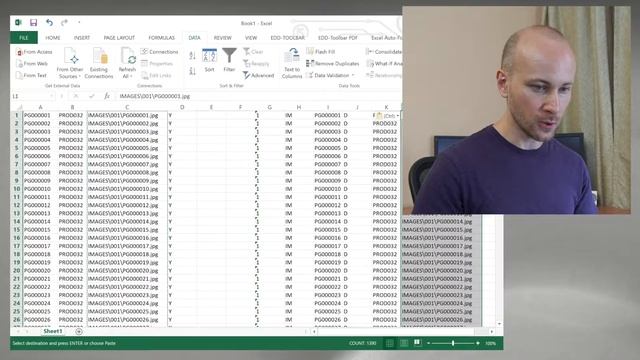Confirm formula bar entry with checkmark
The height and width of the screenshot is (360, 640).
point(92,96)
